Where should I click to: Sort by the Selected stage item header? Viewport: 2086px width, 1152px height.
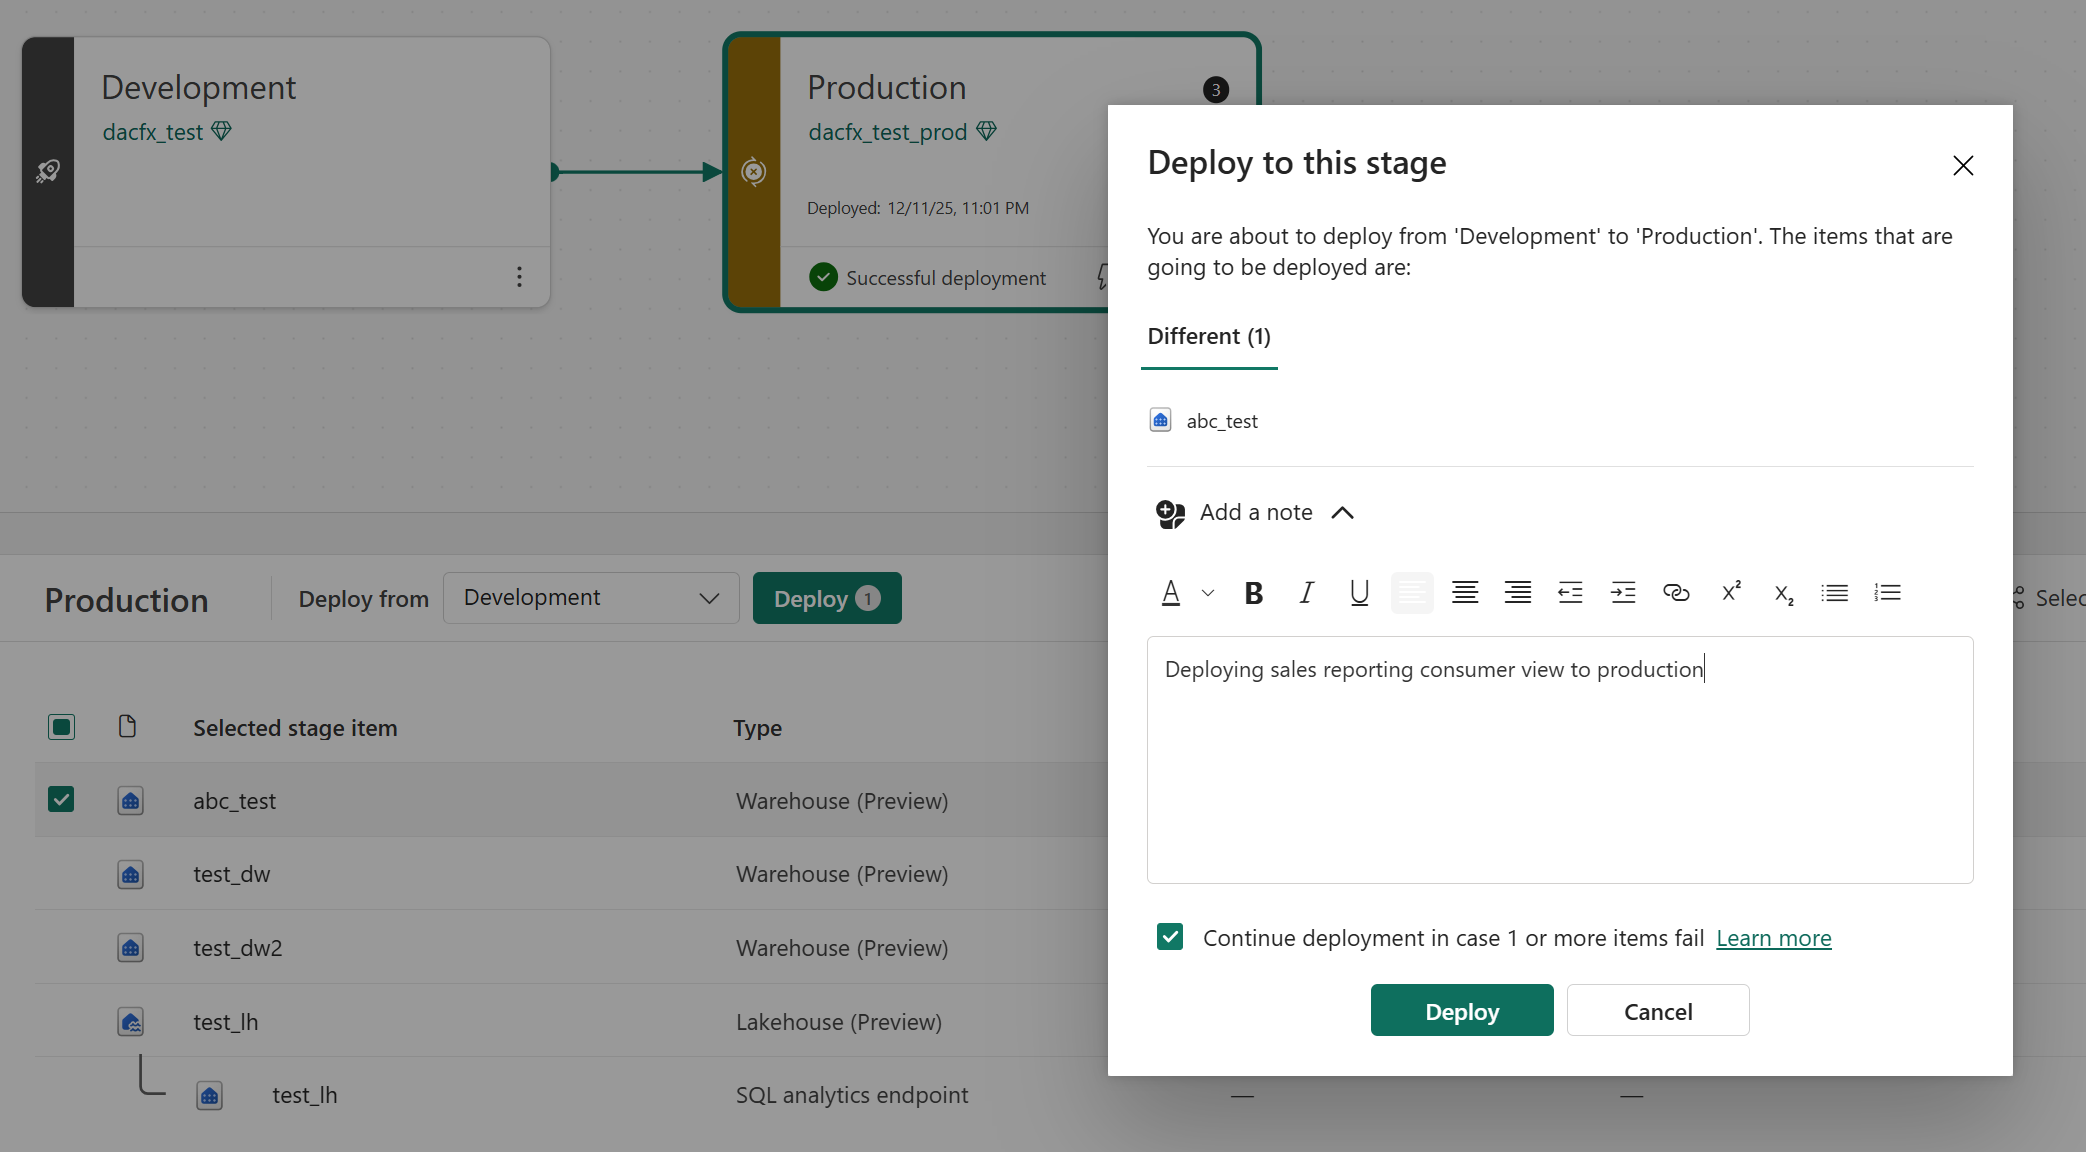tap(295, 728)
